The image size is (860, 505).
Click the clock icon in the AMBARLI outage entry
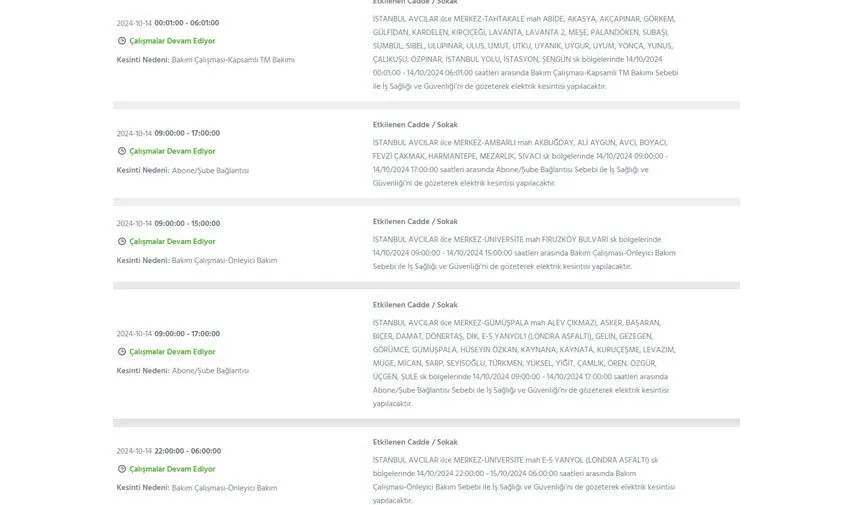tap(122, 151)
